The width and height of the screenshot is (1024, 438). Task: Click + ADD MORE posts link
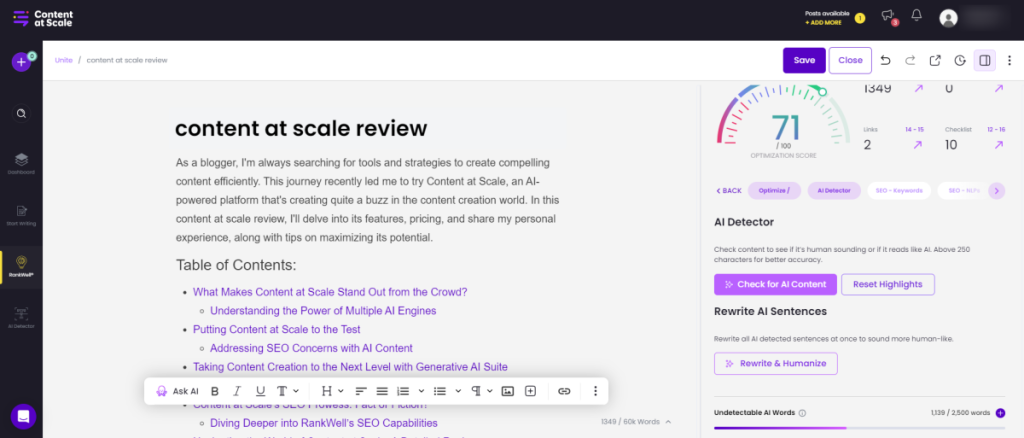823,23
